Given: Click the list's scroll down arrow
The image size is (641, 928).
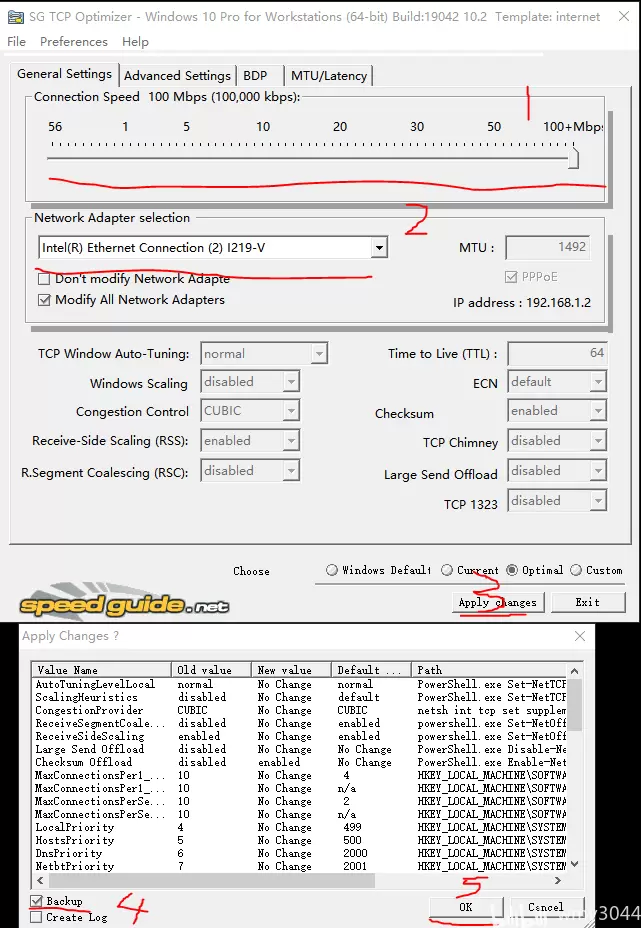Looking at the screenshot, I should click(x=574, y=865).
